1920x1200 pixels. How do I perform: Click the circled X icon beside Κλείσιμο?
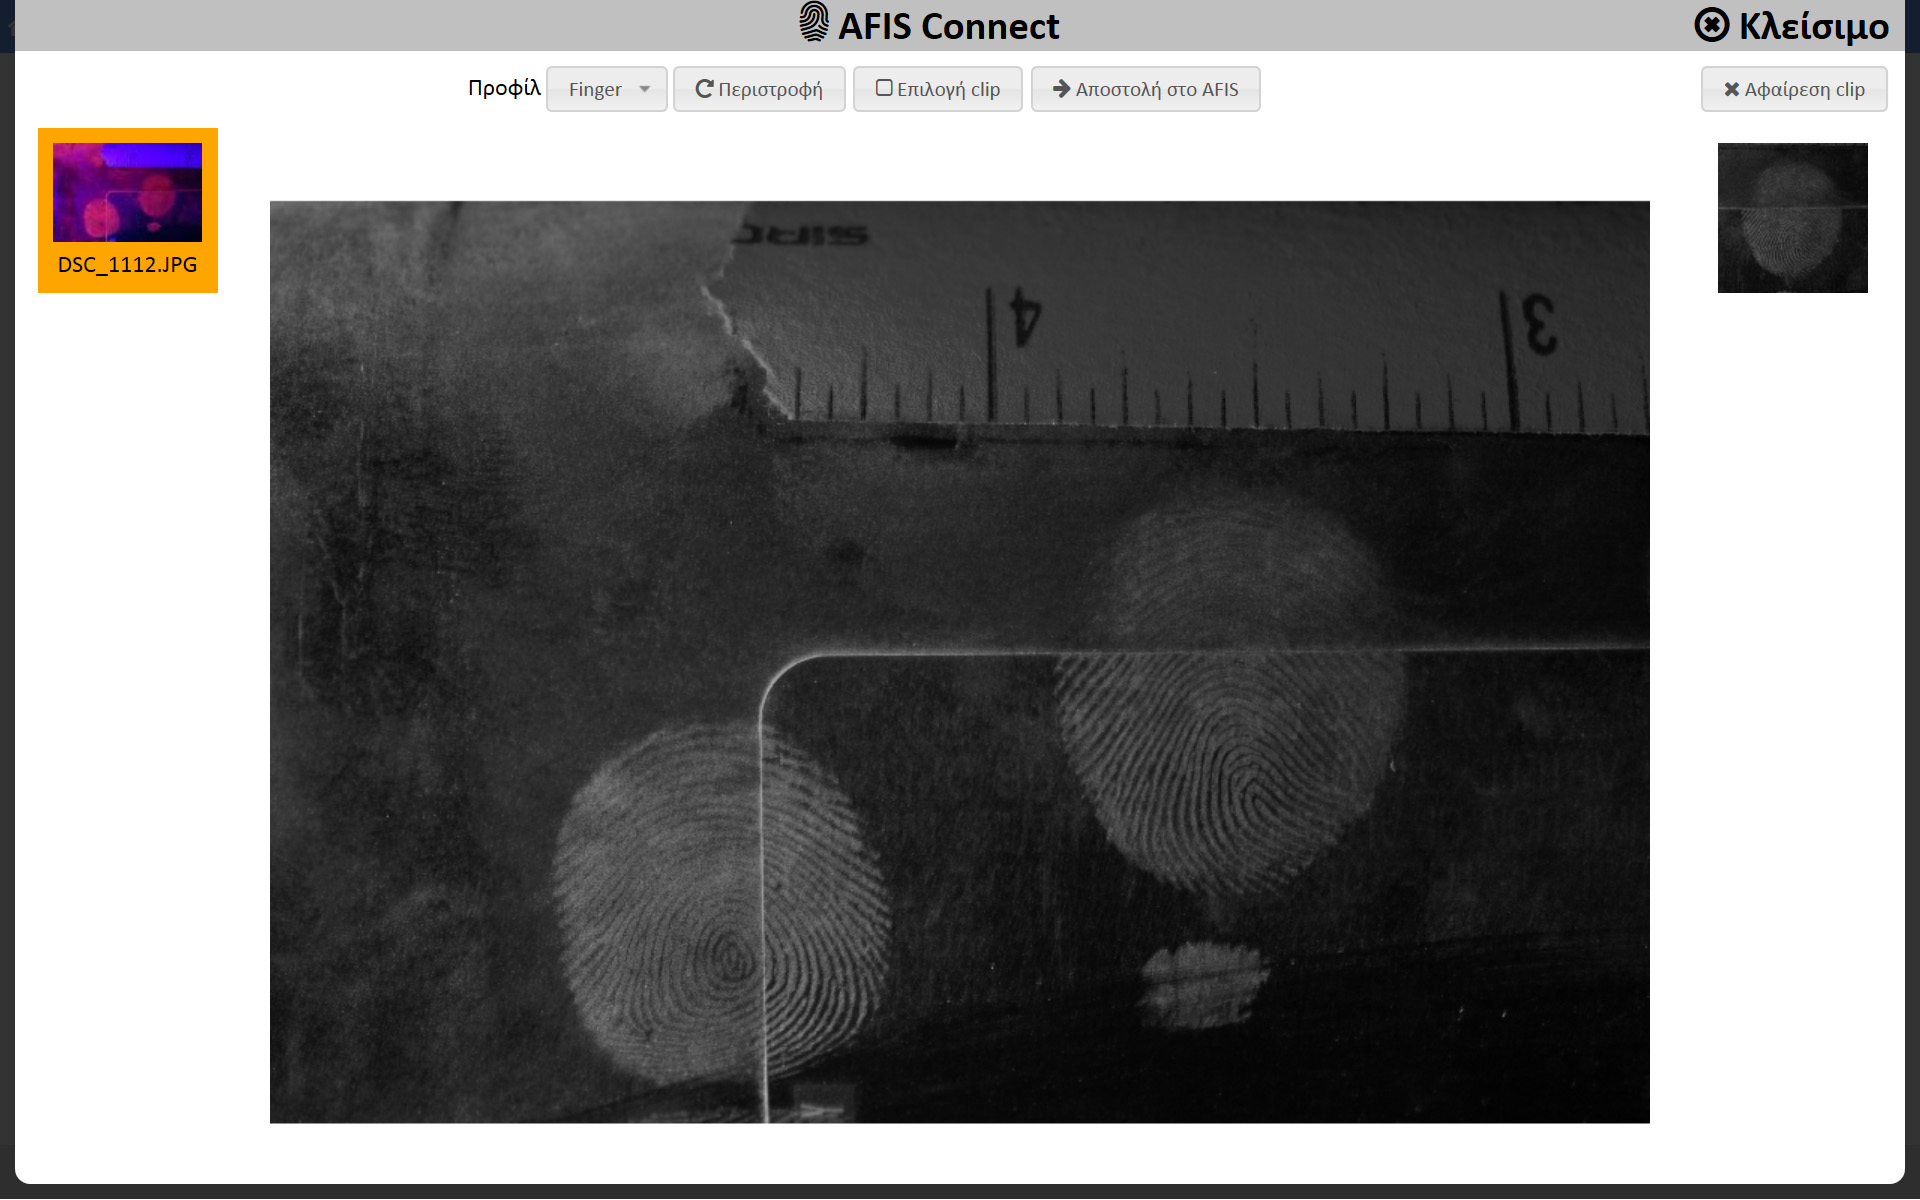[x=1711, y=25]
